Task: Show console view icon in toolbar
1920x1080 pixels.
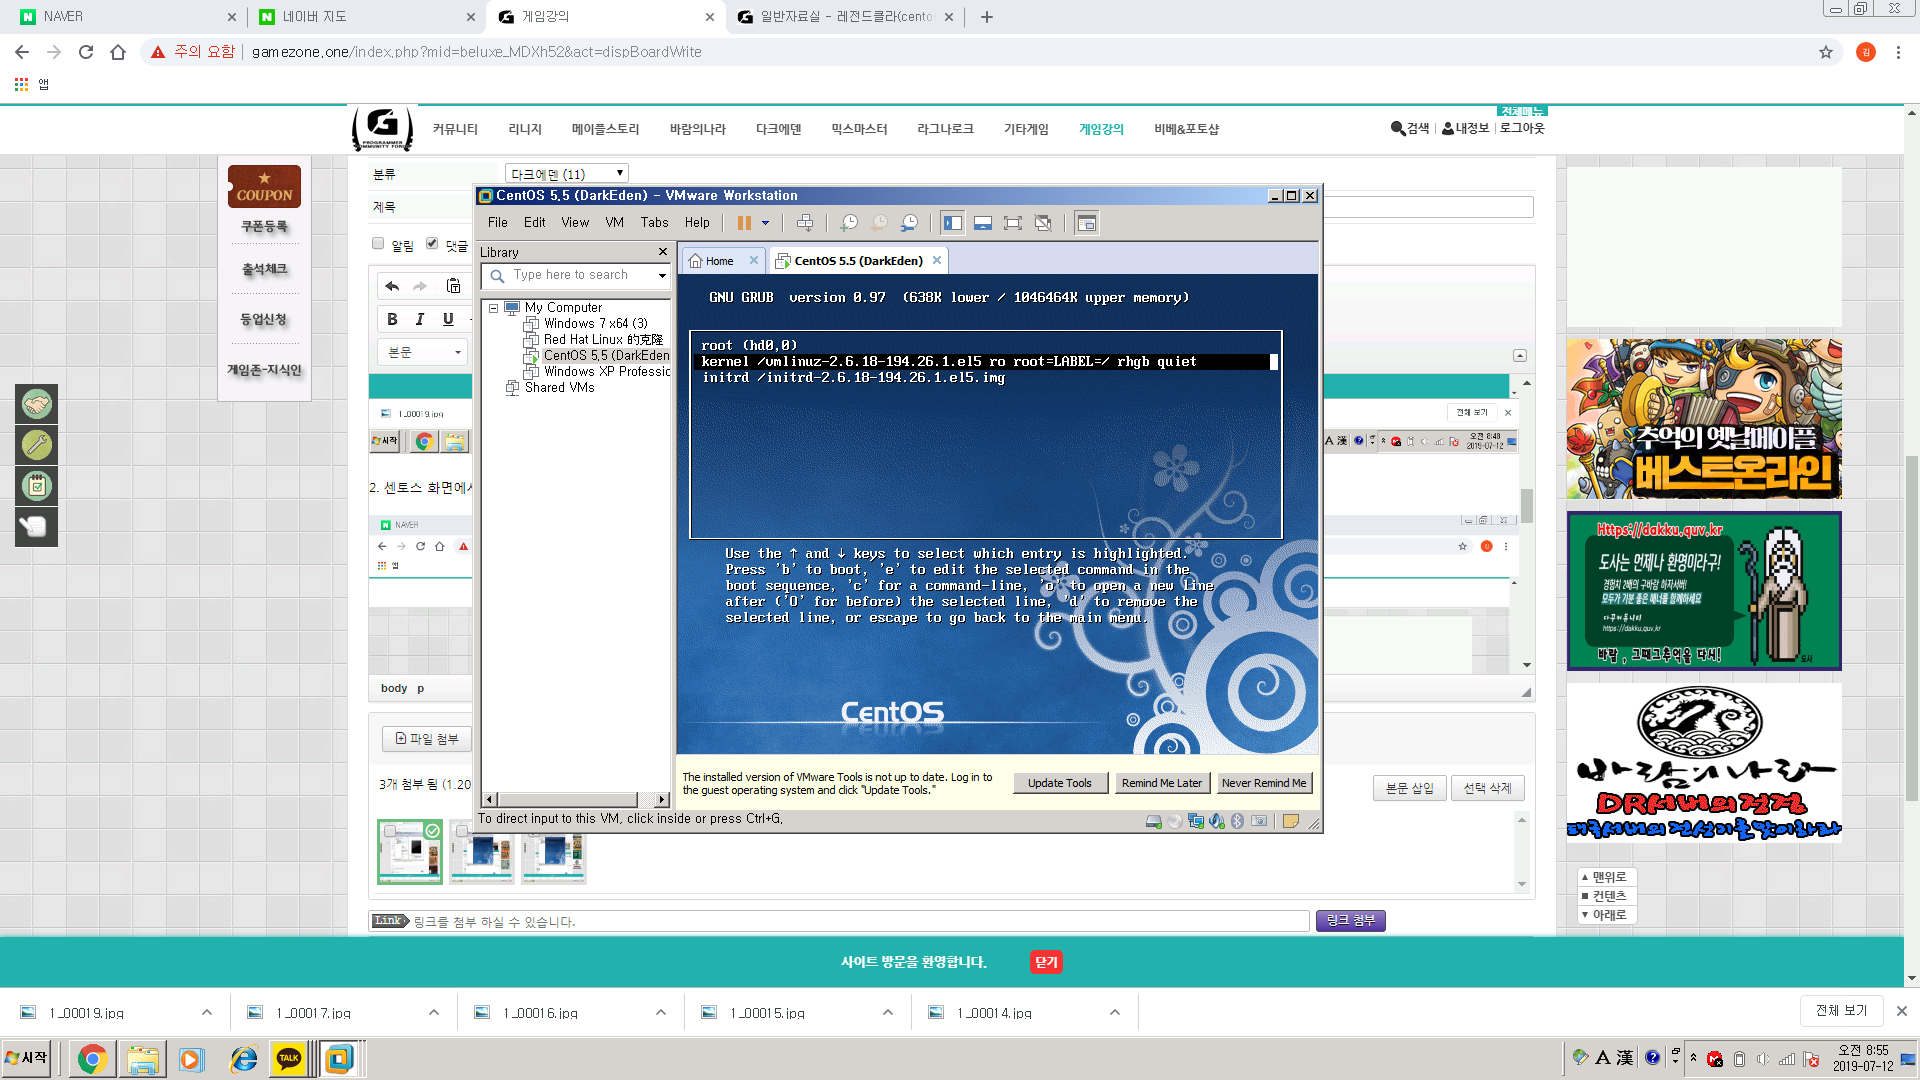Action: tap(1086, 223)
